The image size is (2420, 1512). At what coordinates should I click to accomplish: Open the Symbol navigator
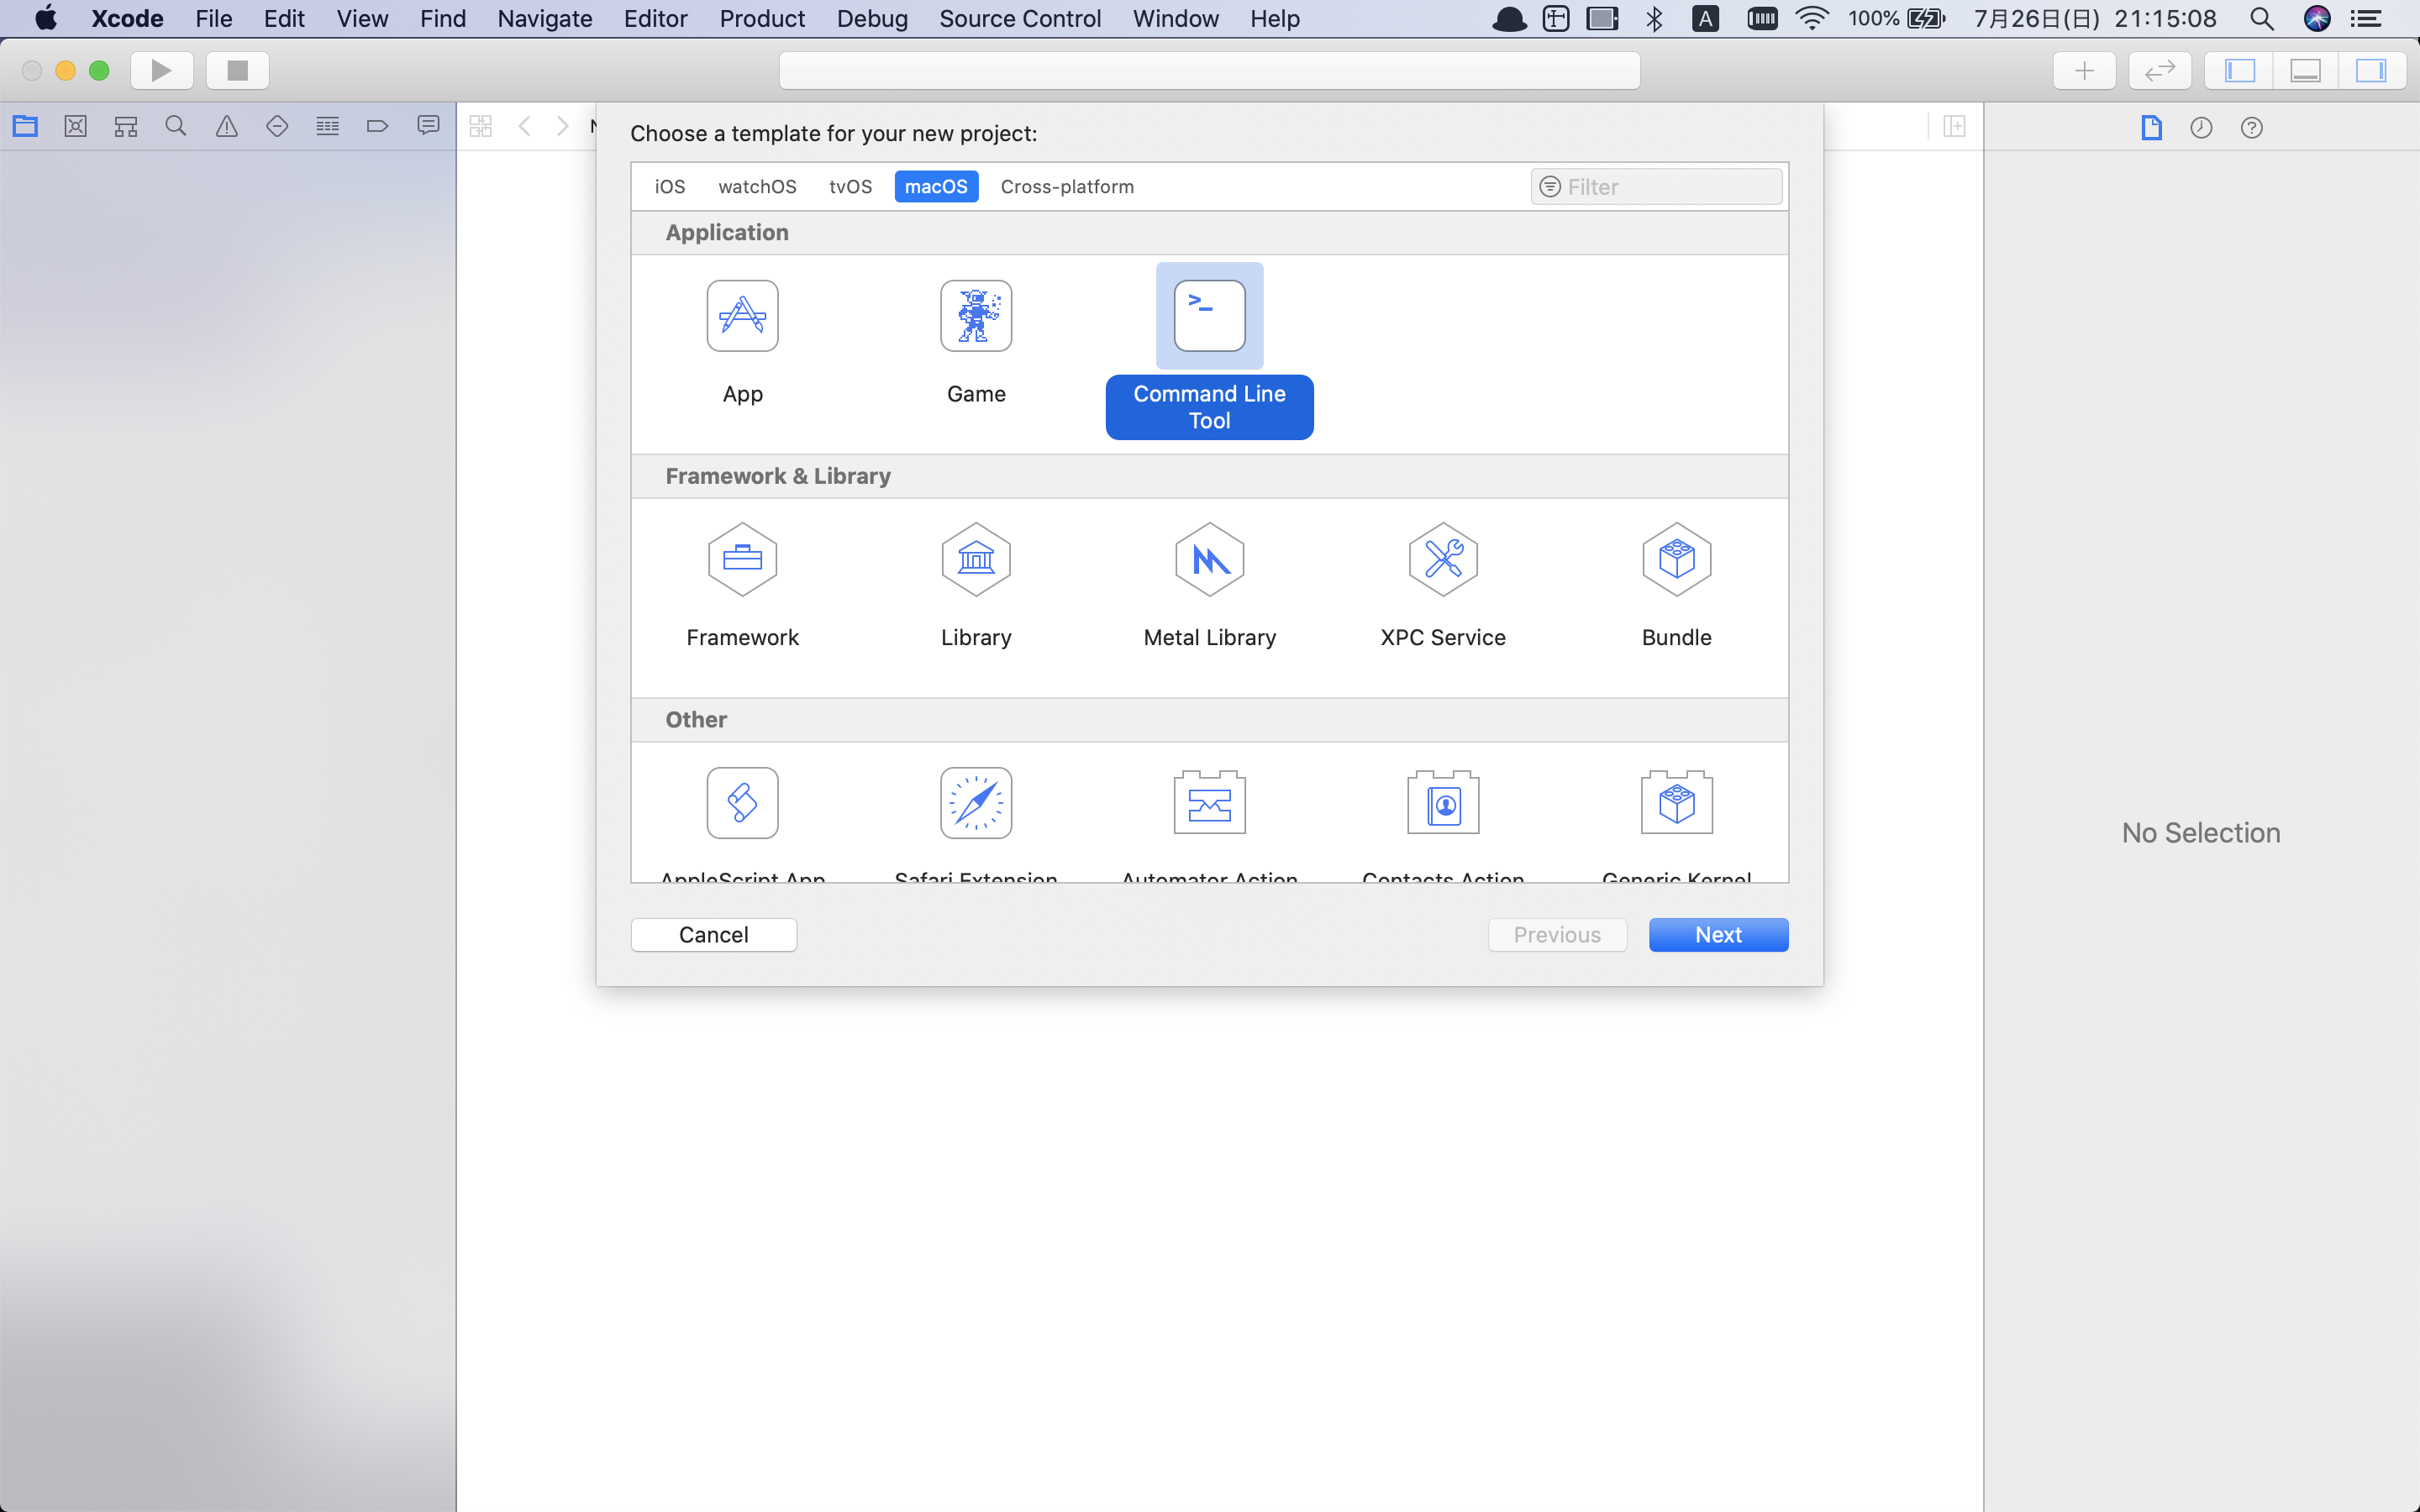pyautogui.click(x=126, y=126)
